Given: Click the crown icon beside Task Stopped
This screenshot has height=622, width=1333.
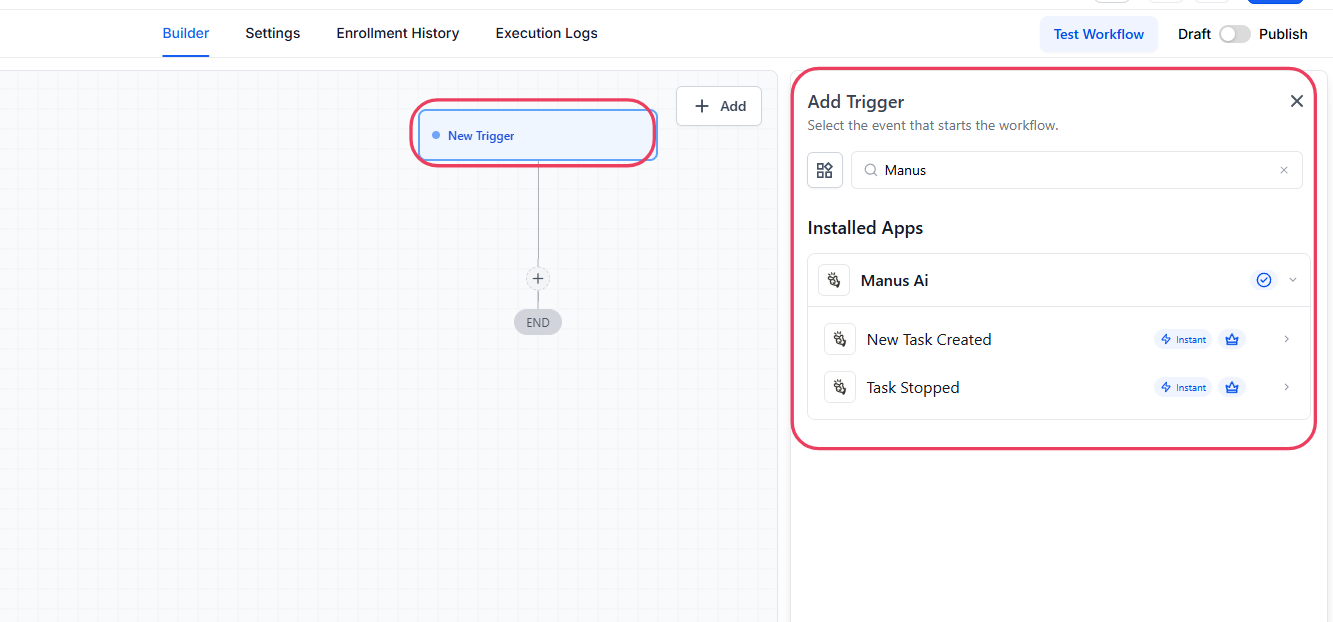Looking at the screenshot, I should point(1232,387).
